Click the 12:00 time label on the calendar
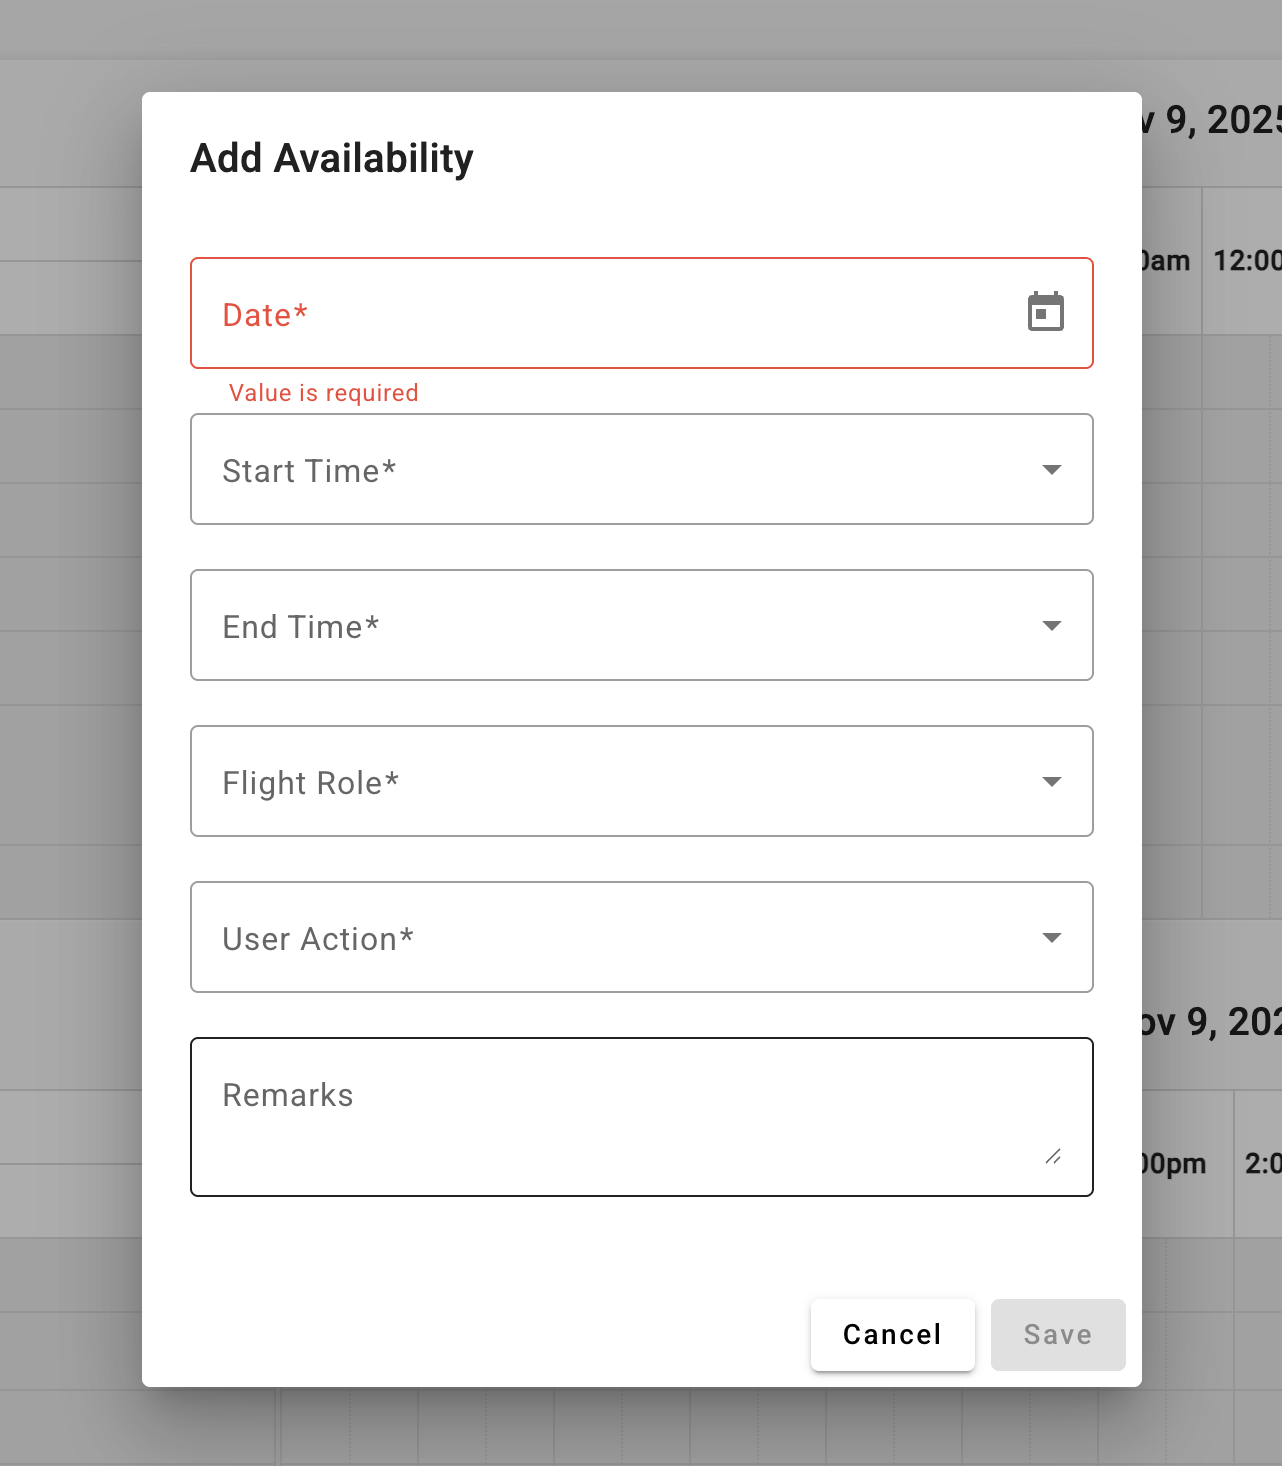 click(1247, 261)
